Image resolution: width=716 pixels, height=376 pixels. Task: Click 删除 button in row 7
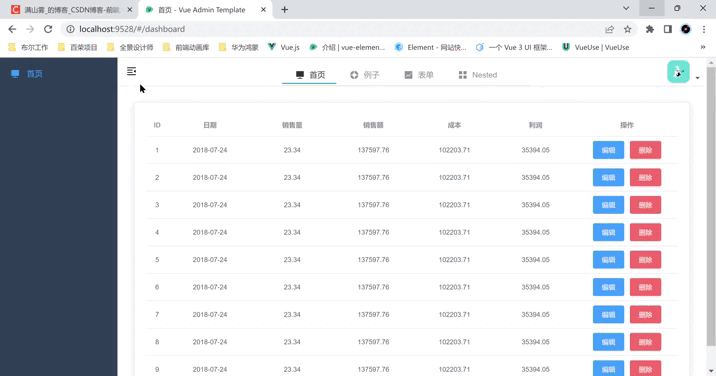[x=645, y=314]
